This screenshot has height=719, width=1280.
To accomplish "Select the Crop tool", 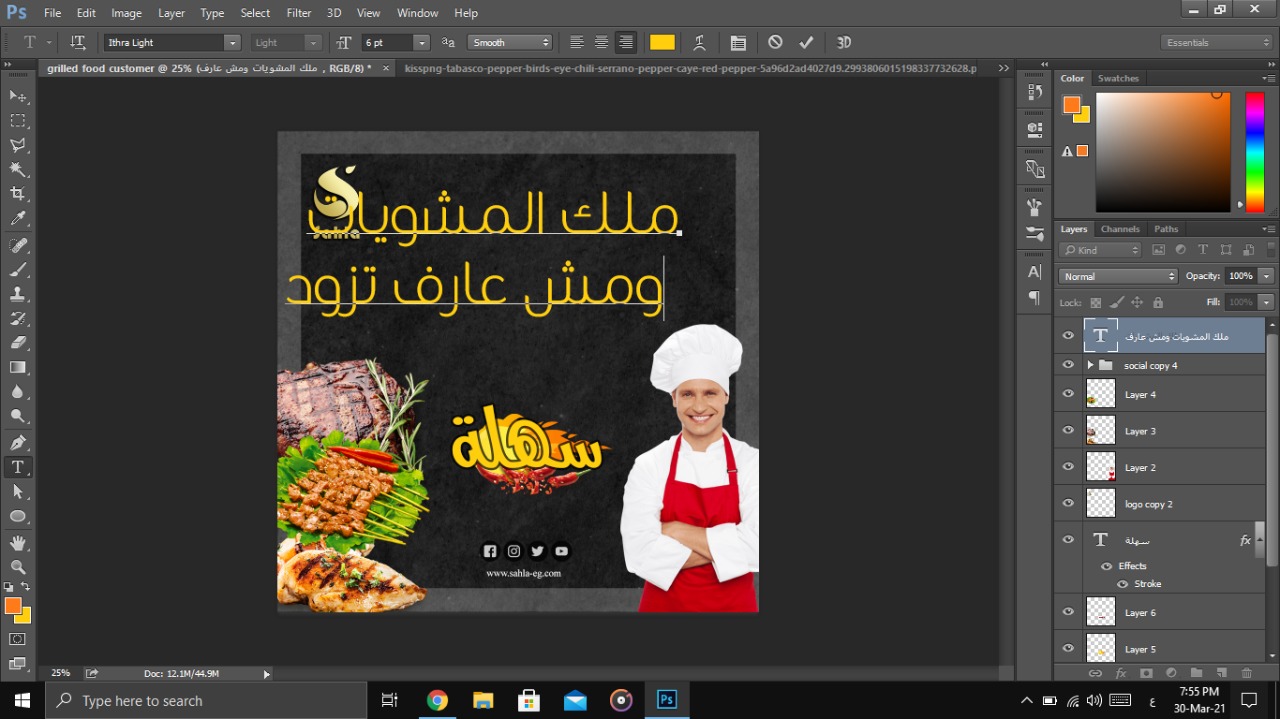I will [18, 194].
